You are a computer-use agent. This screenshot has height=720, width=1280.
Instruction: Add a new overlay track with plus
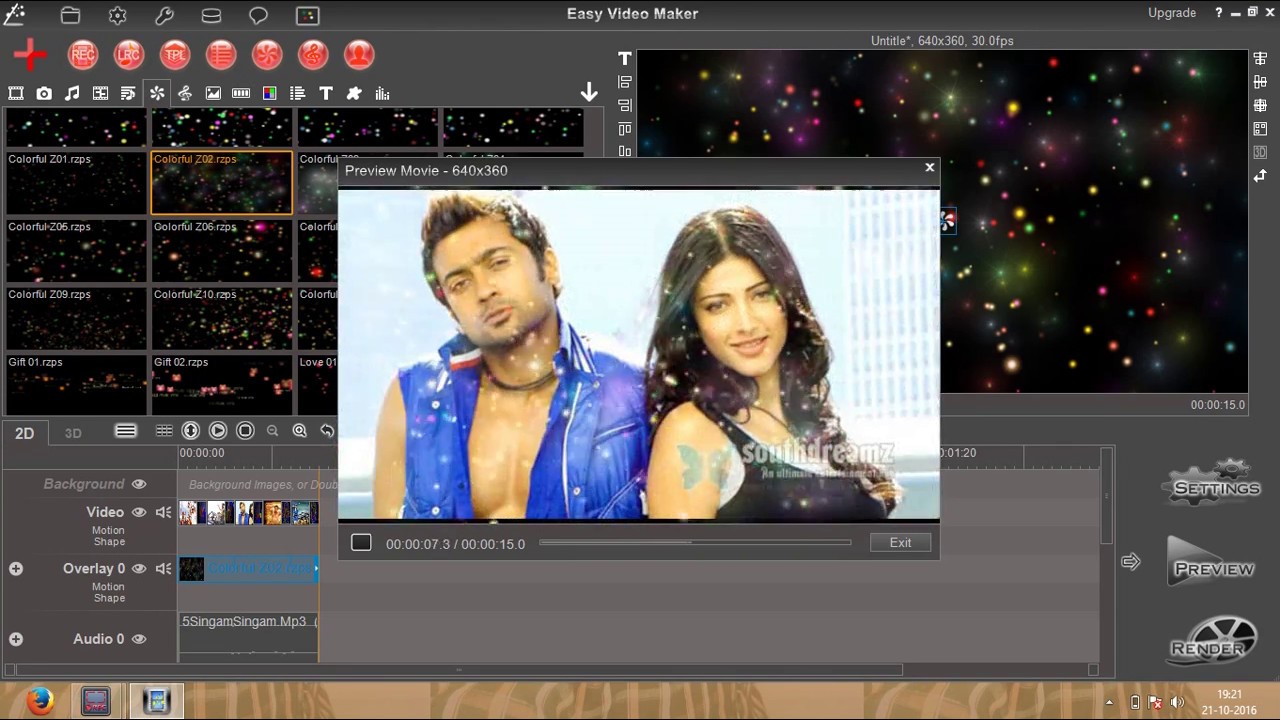click(x=16, y=568)
